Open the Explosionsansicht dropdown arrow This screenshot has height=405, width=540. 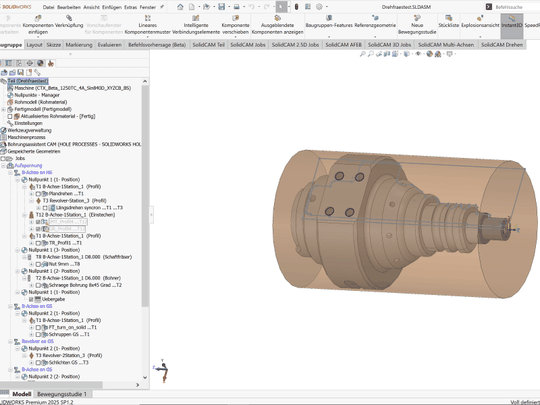tap(480, 37)
